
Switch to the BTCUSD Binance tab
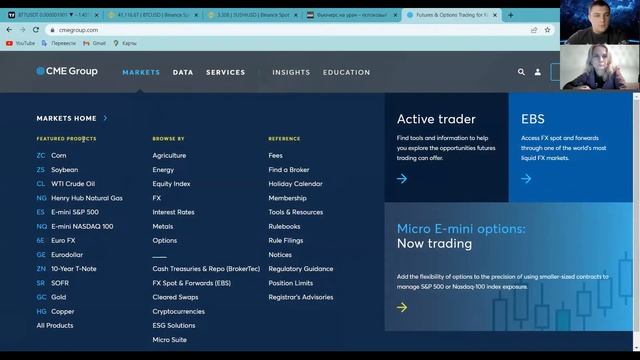click(153, 15)
